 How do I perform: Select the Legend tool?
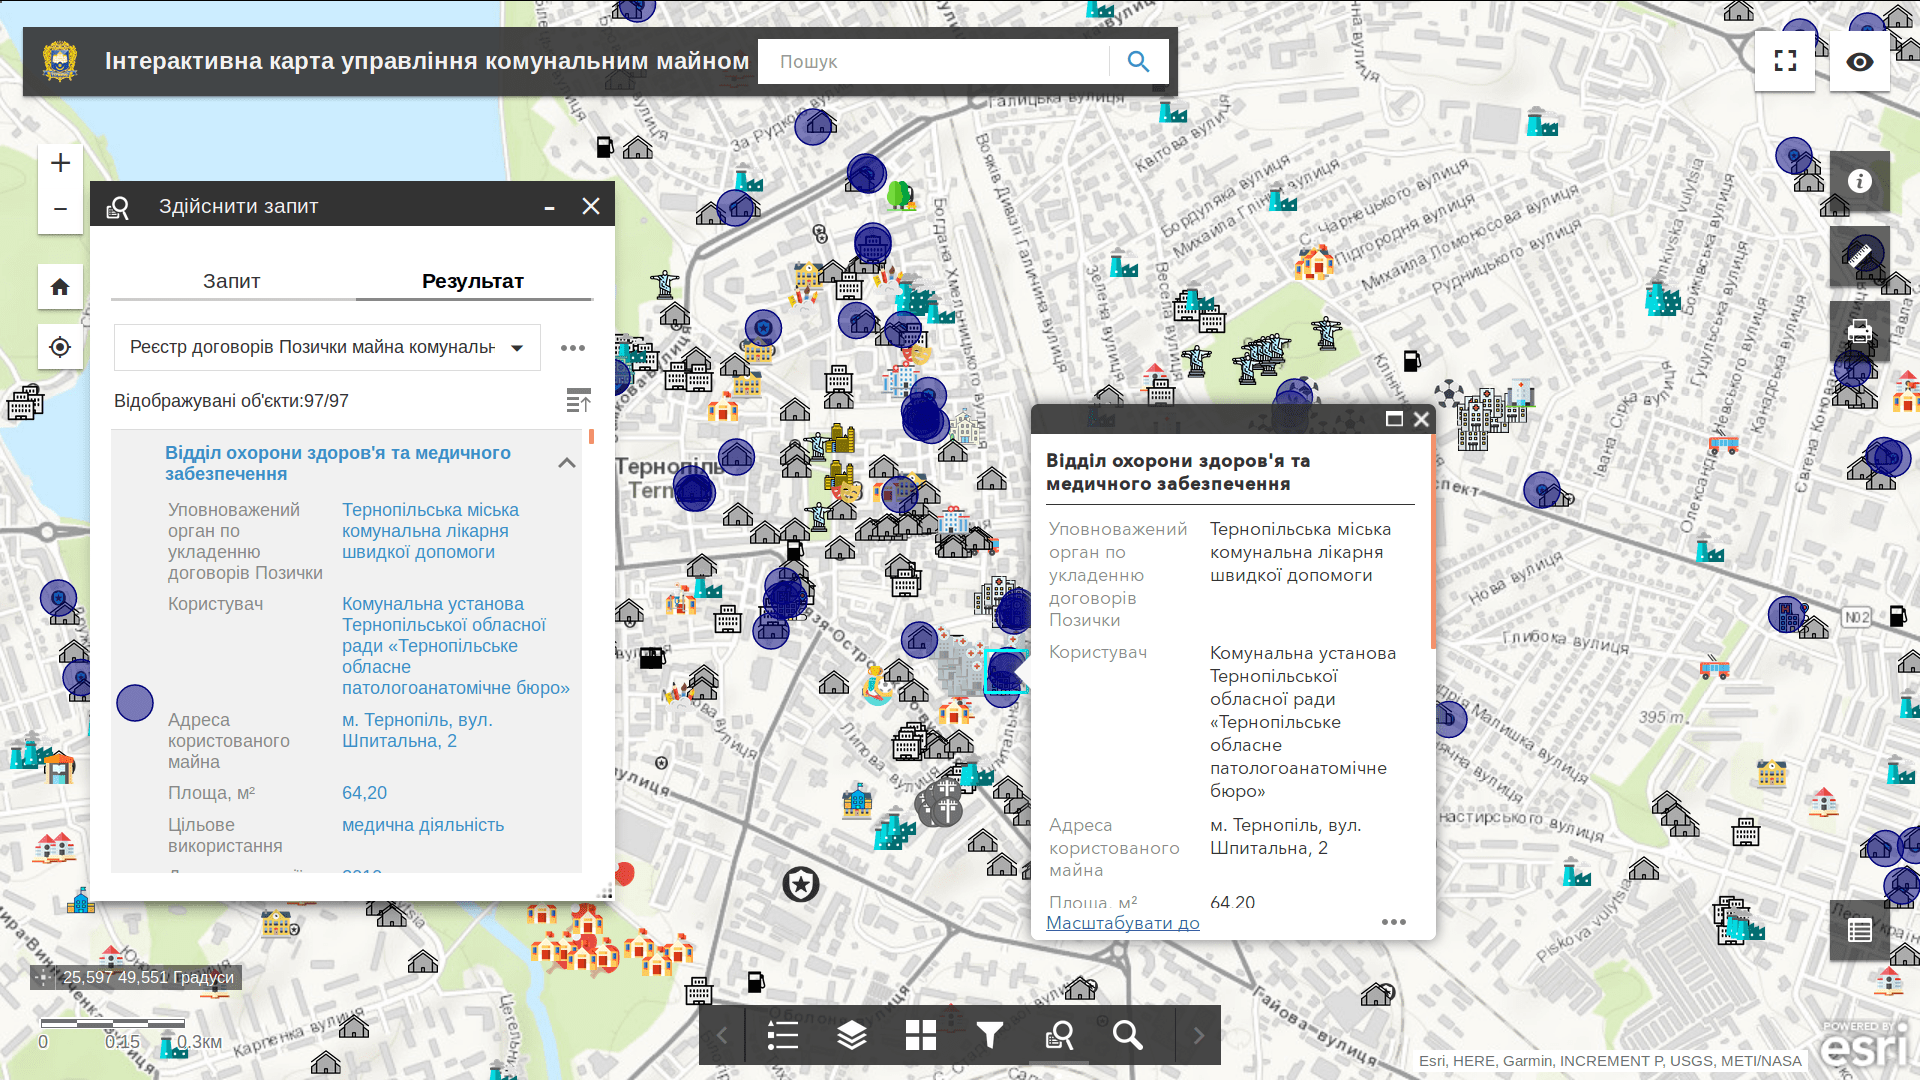pyautogui.click(x=783, y=1035)
